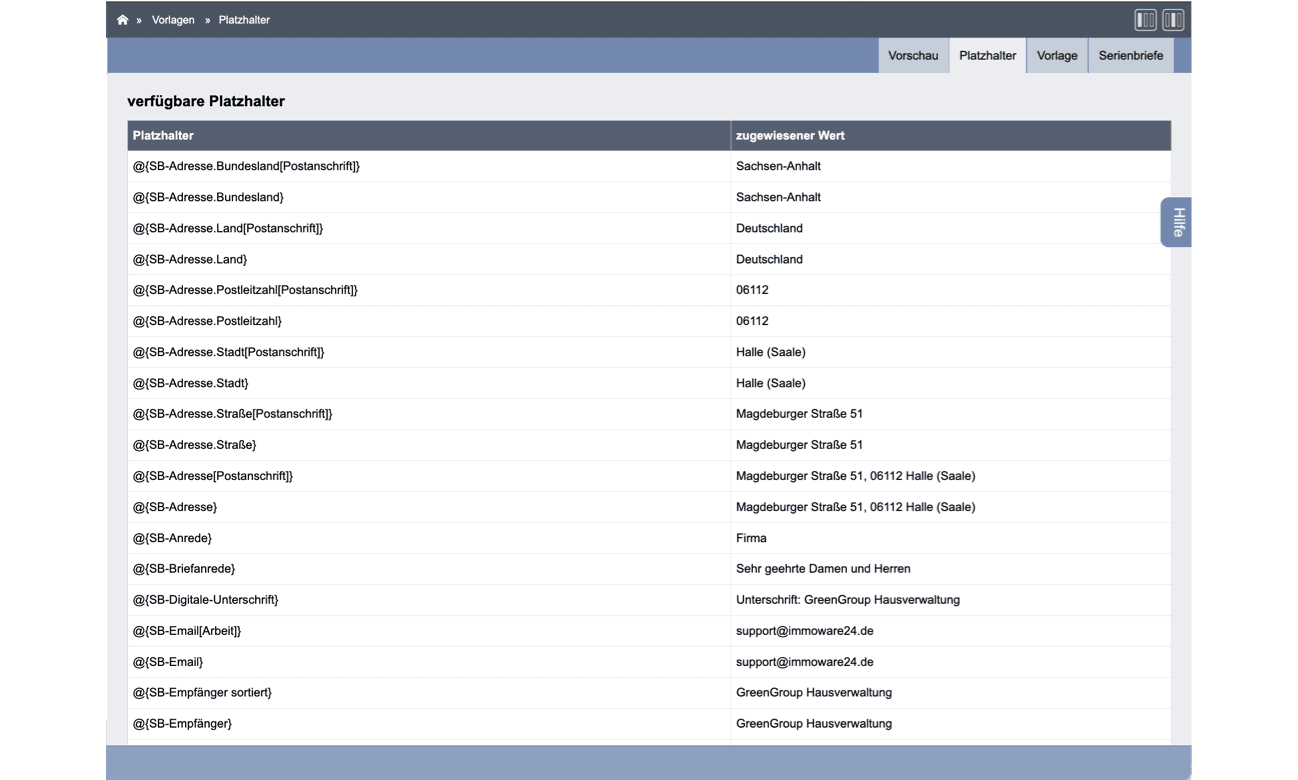Select @{SB-Adresse.Postleitzahl} placeholder

pyautogui.click(x=207, y=321)
